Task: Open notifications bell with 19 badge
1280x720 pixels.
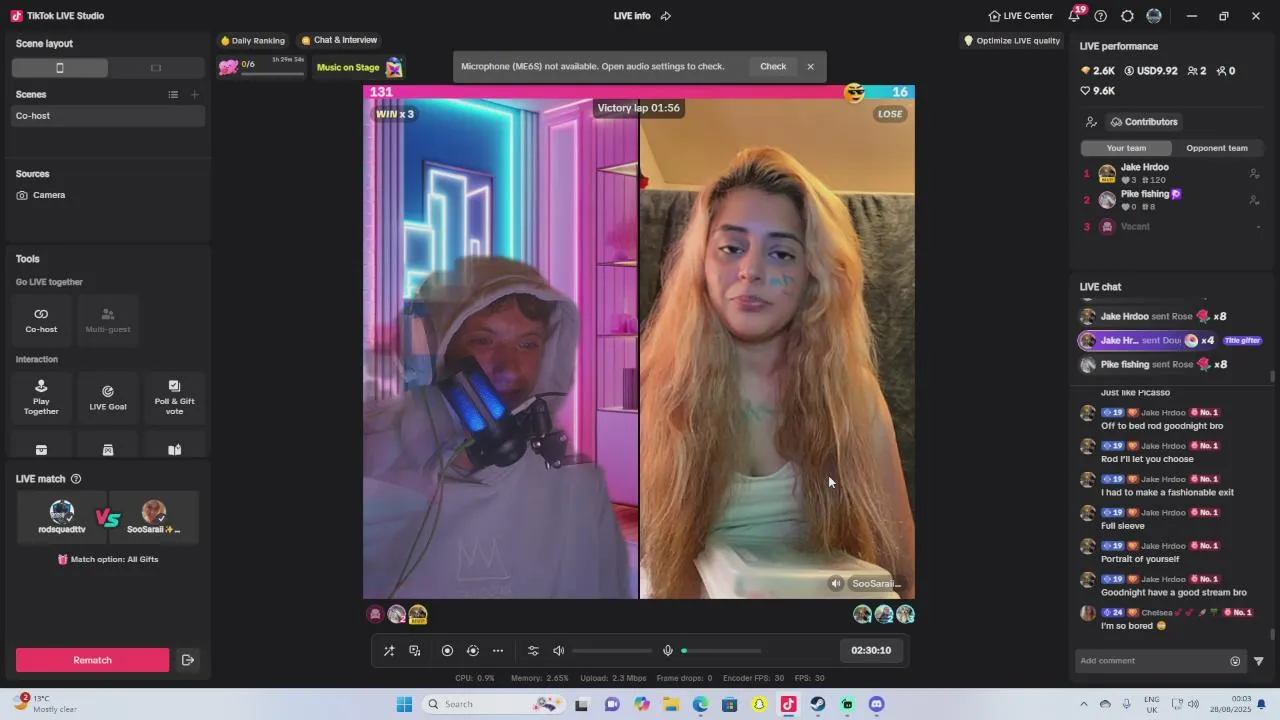Action: click(x=1075, y=15)
